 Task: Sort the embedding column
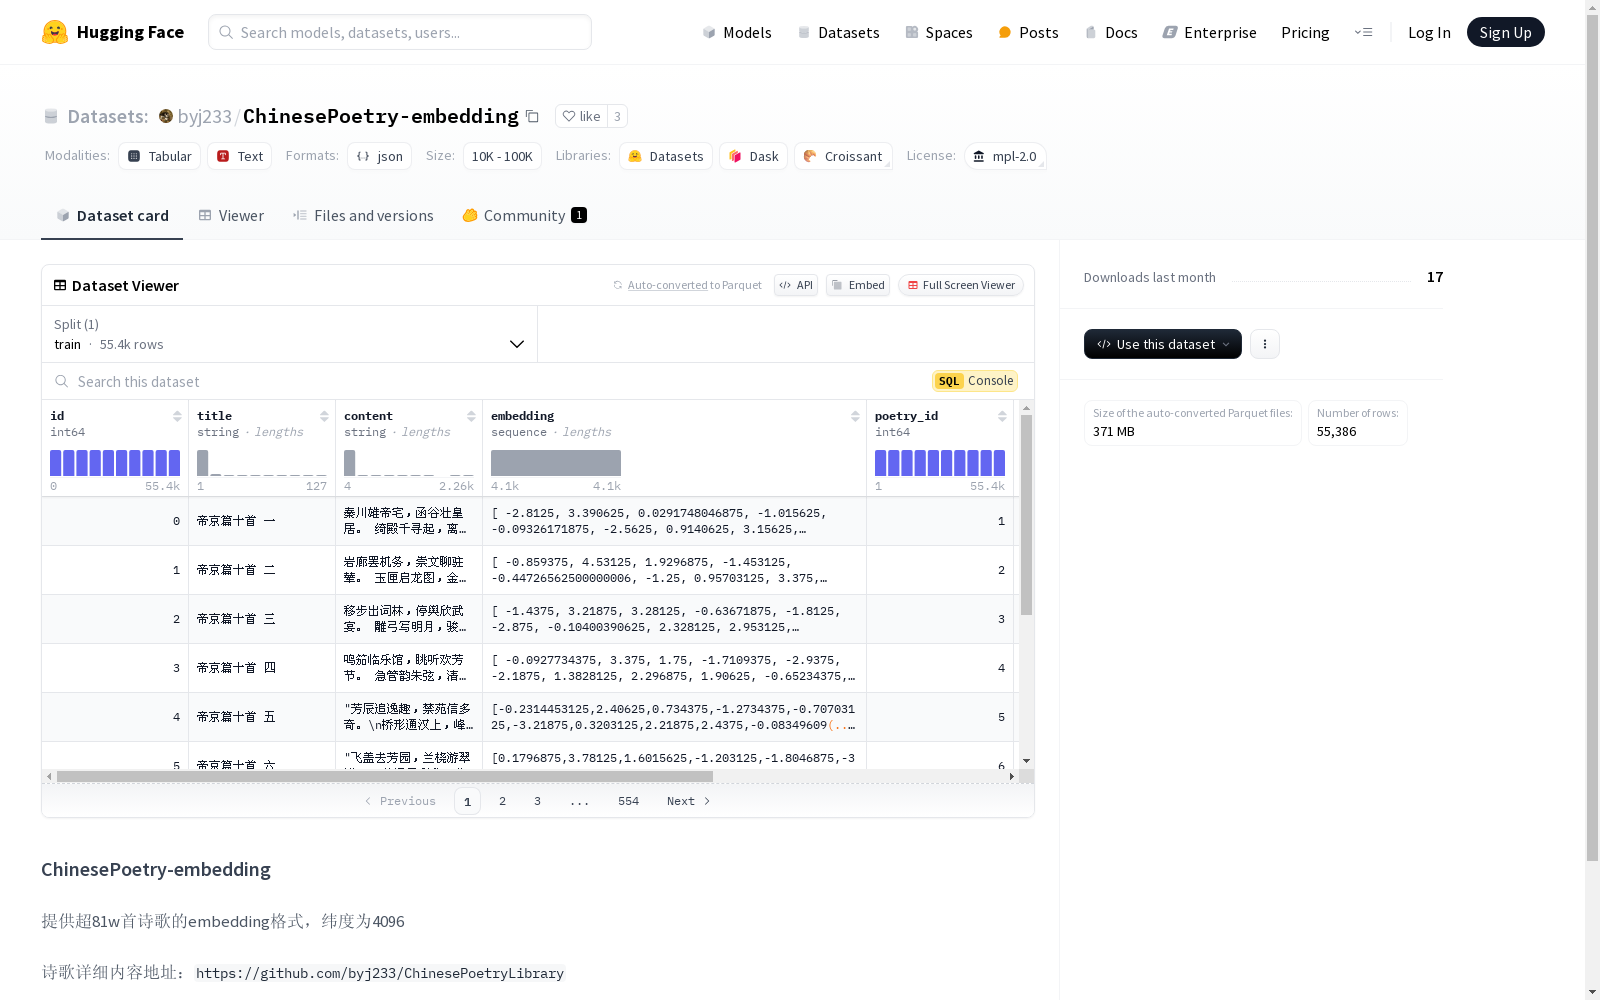point(855,416)
